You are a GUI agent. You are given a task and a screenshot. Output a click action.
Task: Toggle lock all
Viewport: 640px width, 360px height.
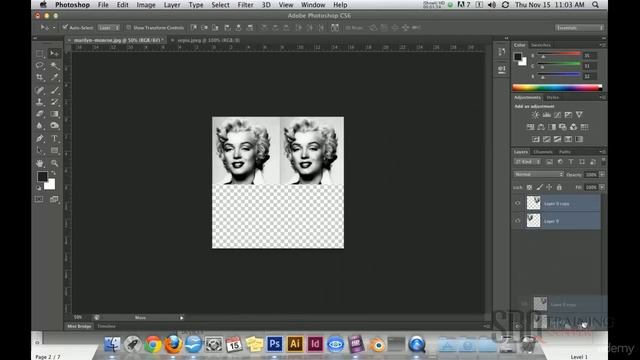pos(559,187)
